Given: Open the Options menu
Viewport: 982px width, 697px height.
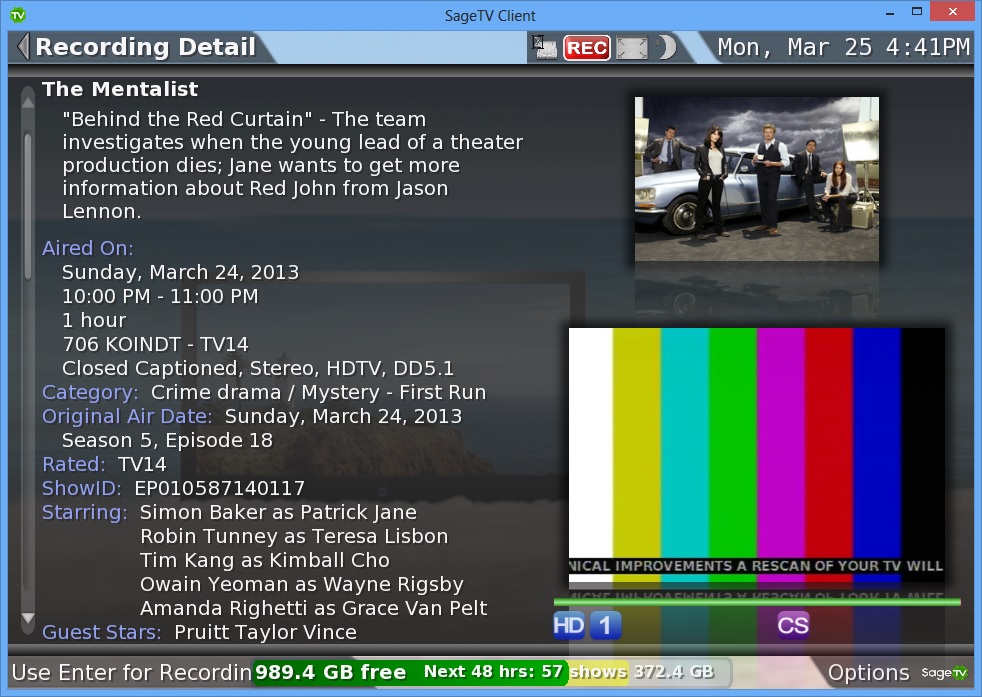Looking at the screenshot, I should (868, 673).
